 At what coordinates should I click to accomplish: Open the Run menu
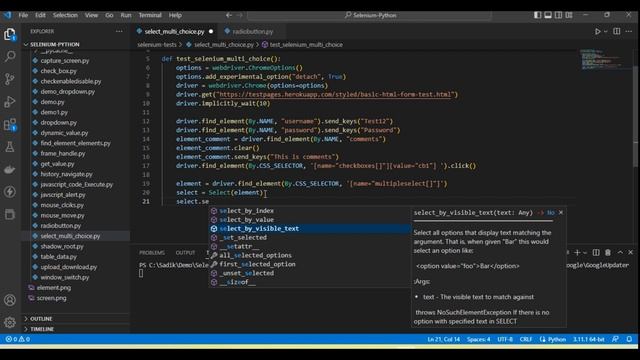tap(126, 15)
